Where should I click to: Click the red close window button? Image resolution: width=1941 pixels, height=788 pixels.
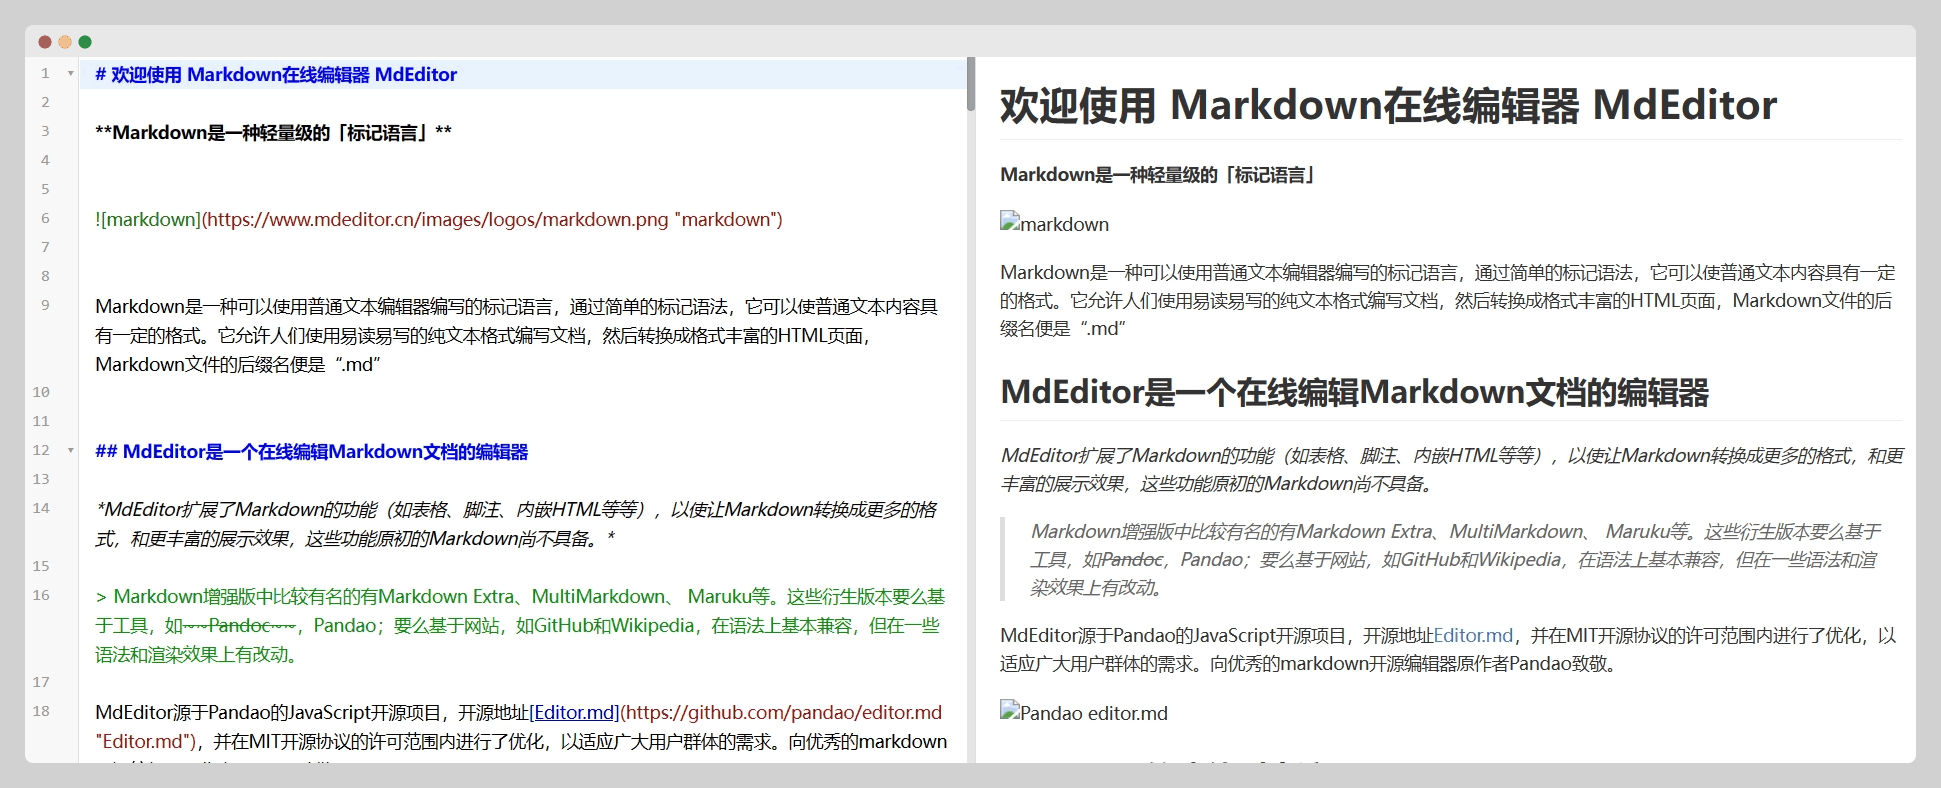point(45,42)
